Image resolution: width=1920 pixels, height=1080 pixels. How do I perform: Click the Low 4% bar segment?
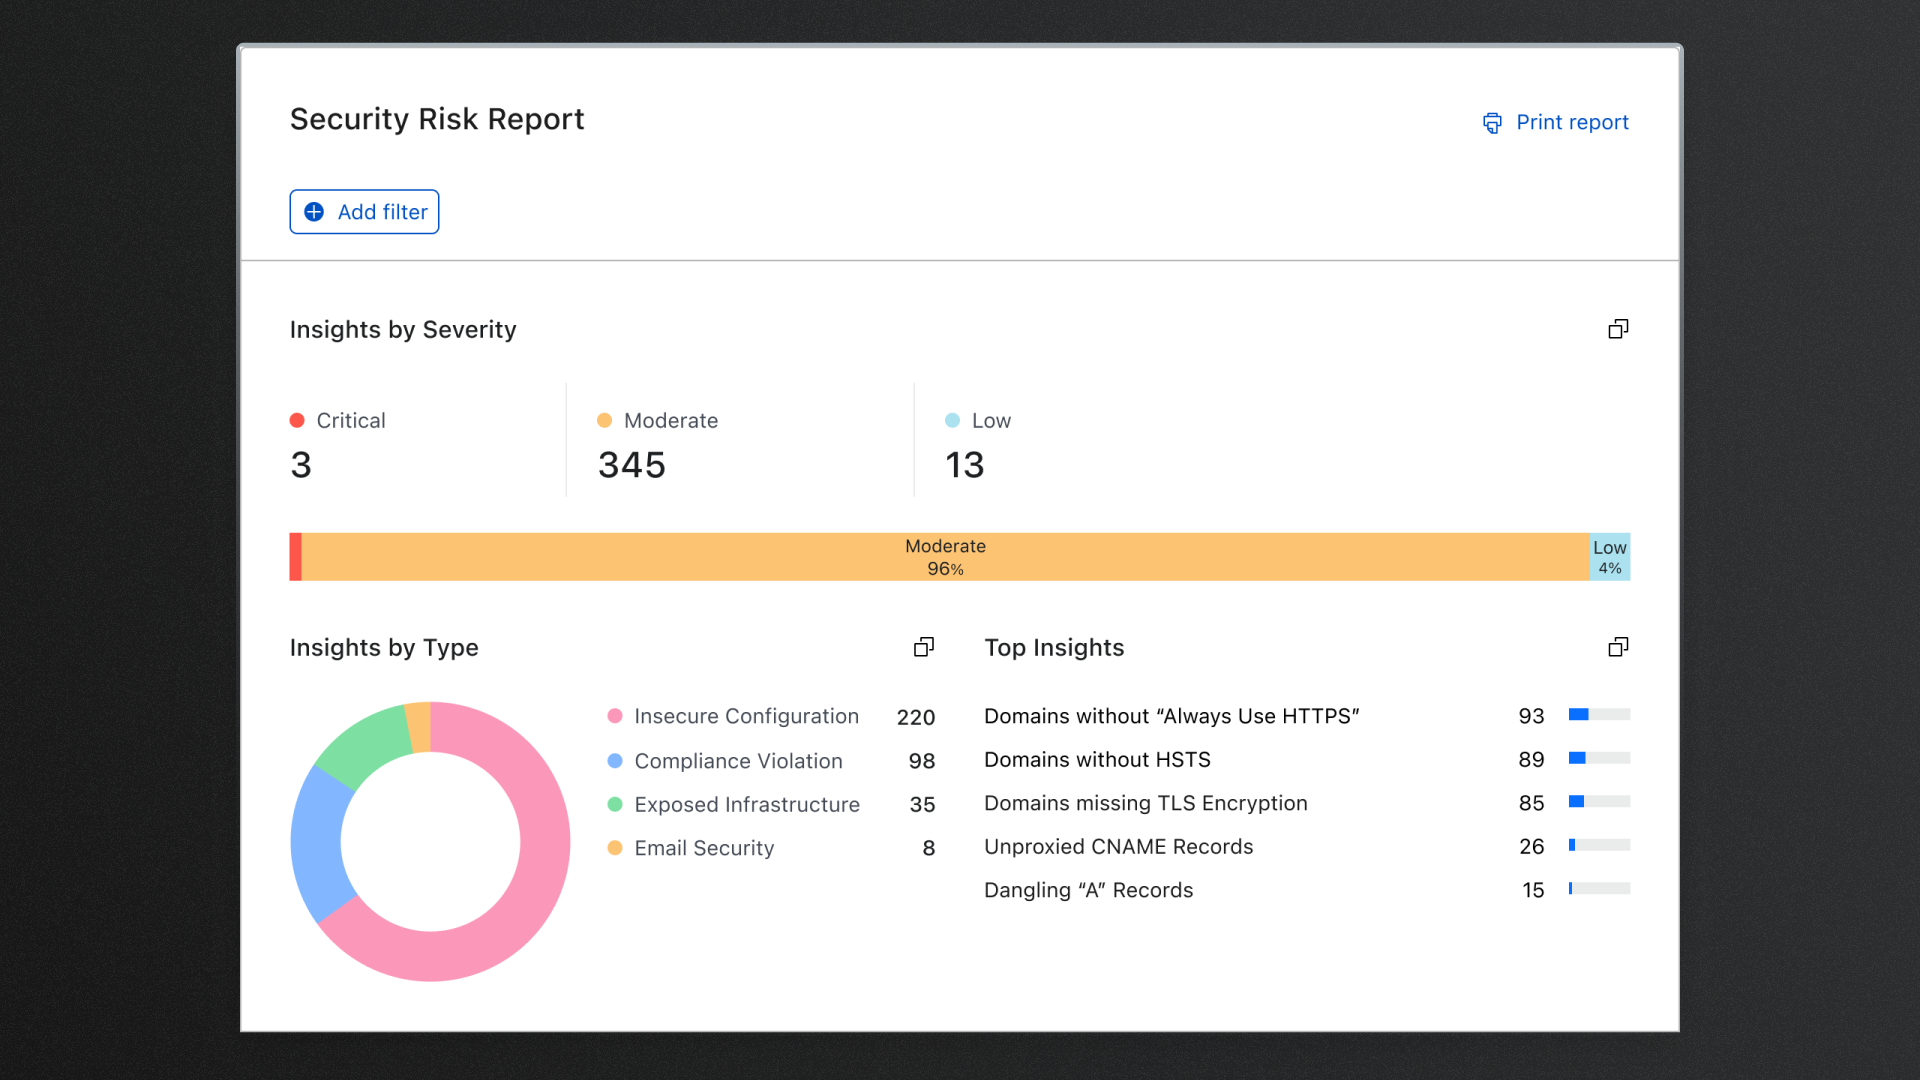pos(1610,557)
